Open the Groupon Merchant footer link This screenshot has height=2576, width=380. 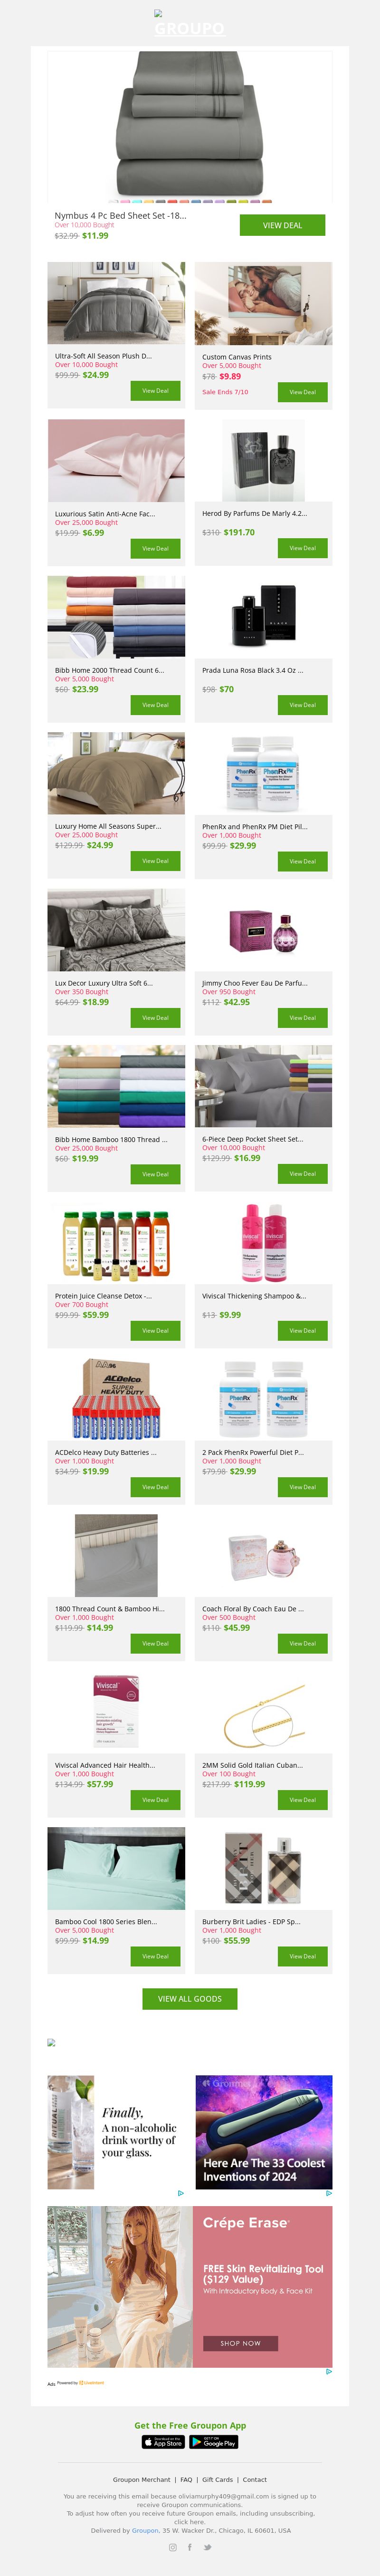tap(141, 2479)
